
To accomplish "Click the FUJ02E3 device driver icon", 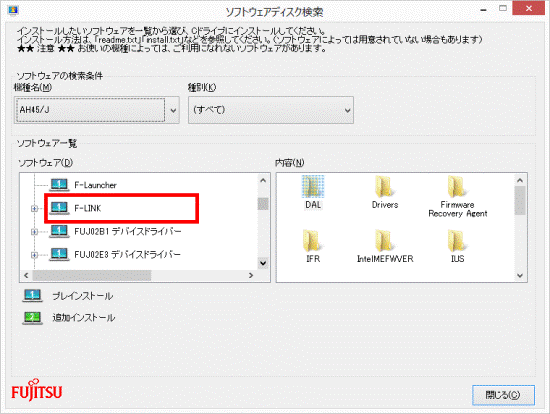I will pos(59,254).
